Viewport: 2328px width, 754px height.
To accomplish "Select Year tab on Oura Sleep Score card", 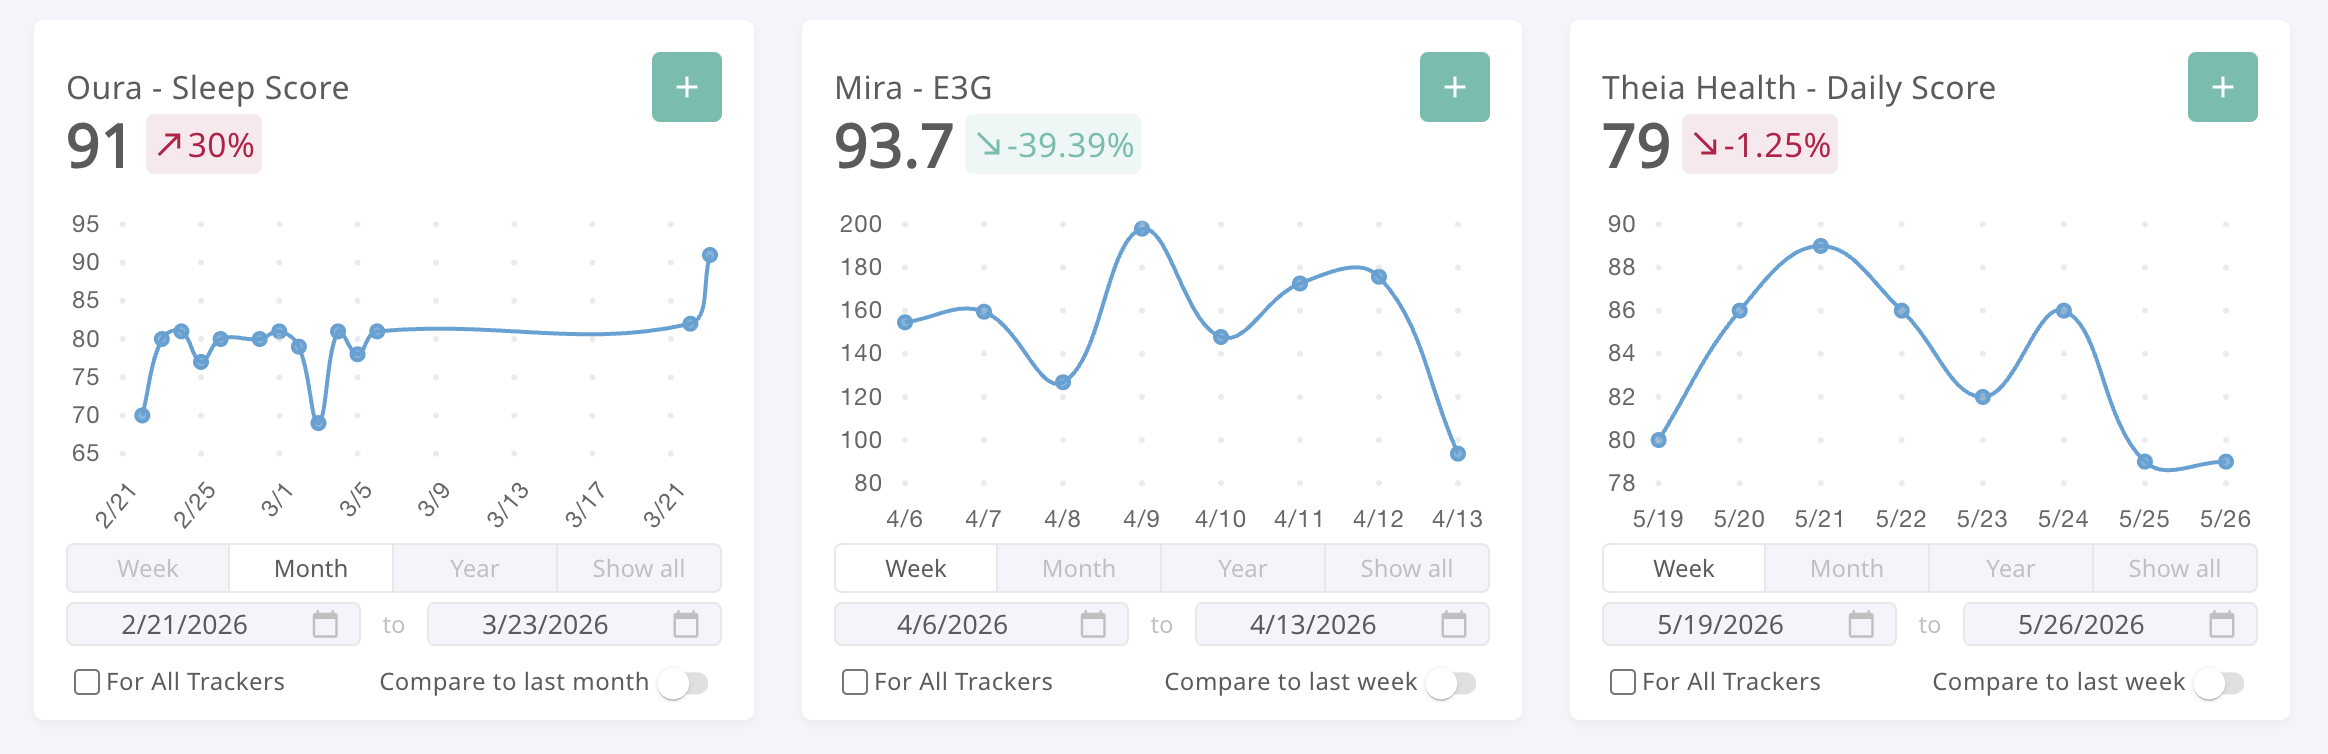I will 475,568.
